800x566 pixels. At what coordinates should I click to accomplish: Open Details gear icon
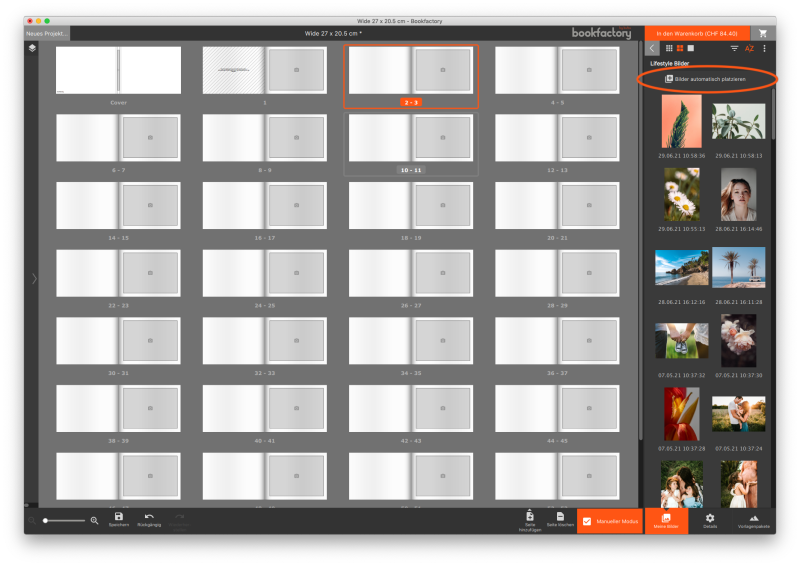[710, 520]
